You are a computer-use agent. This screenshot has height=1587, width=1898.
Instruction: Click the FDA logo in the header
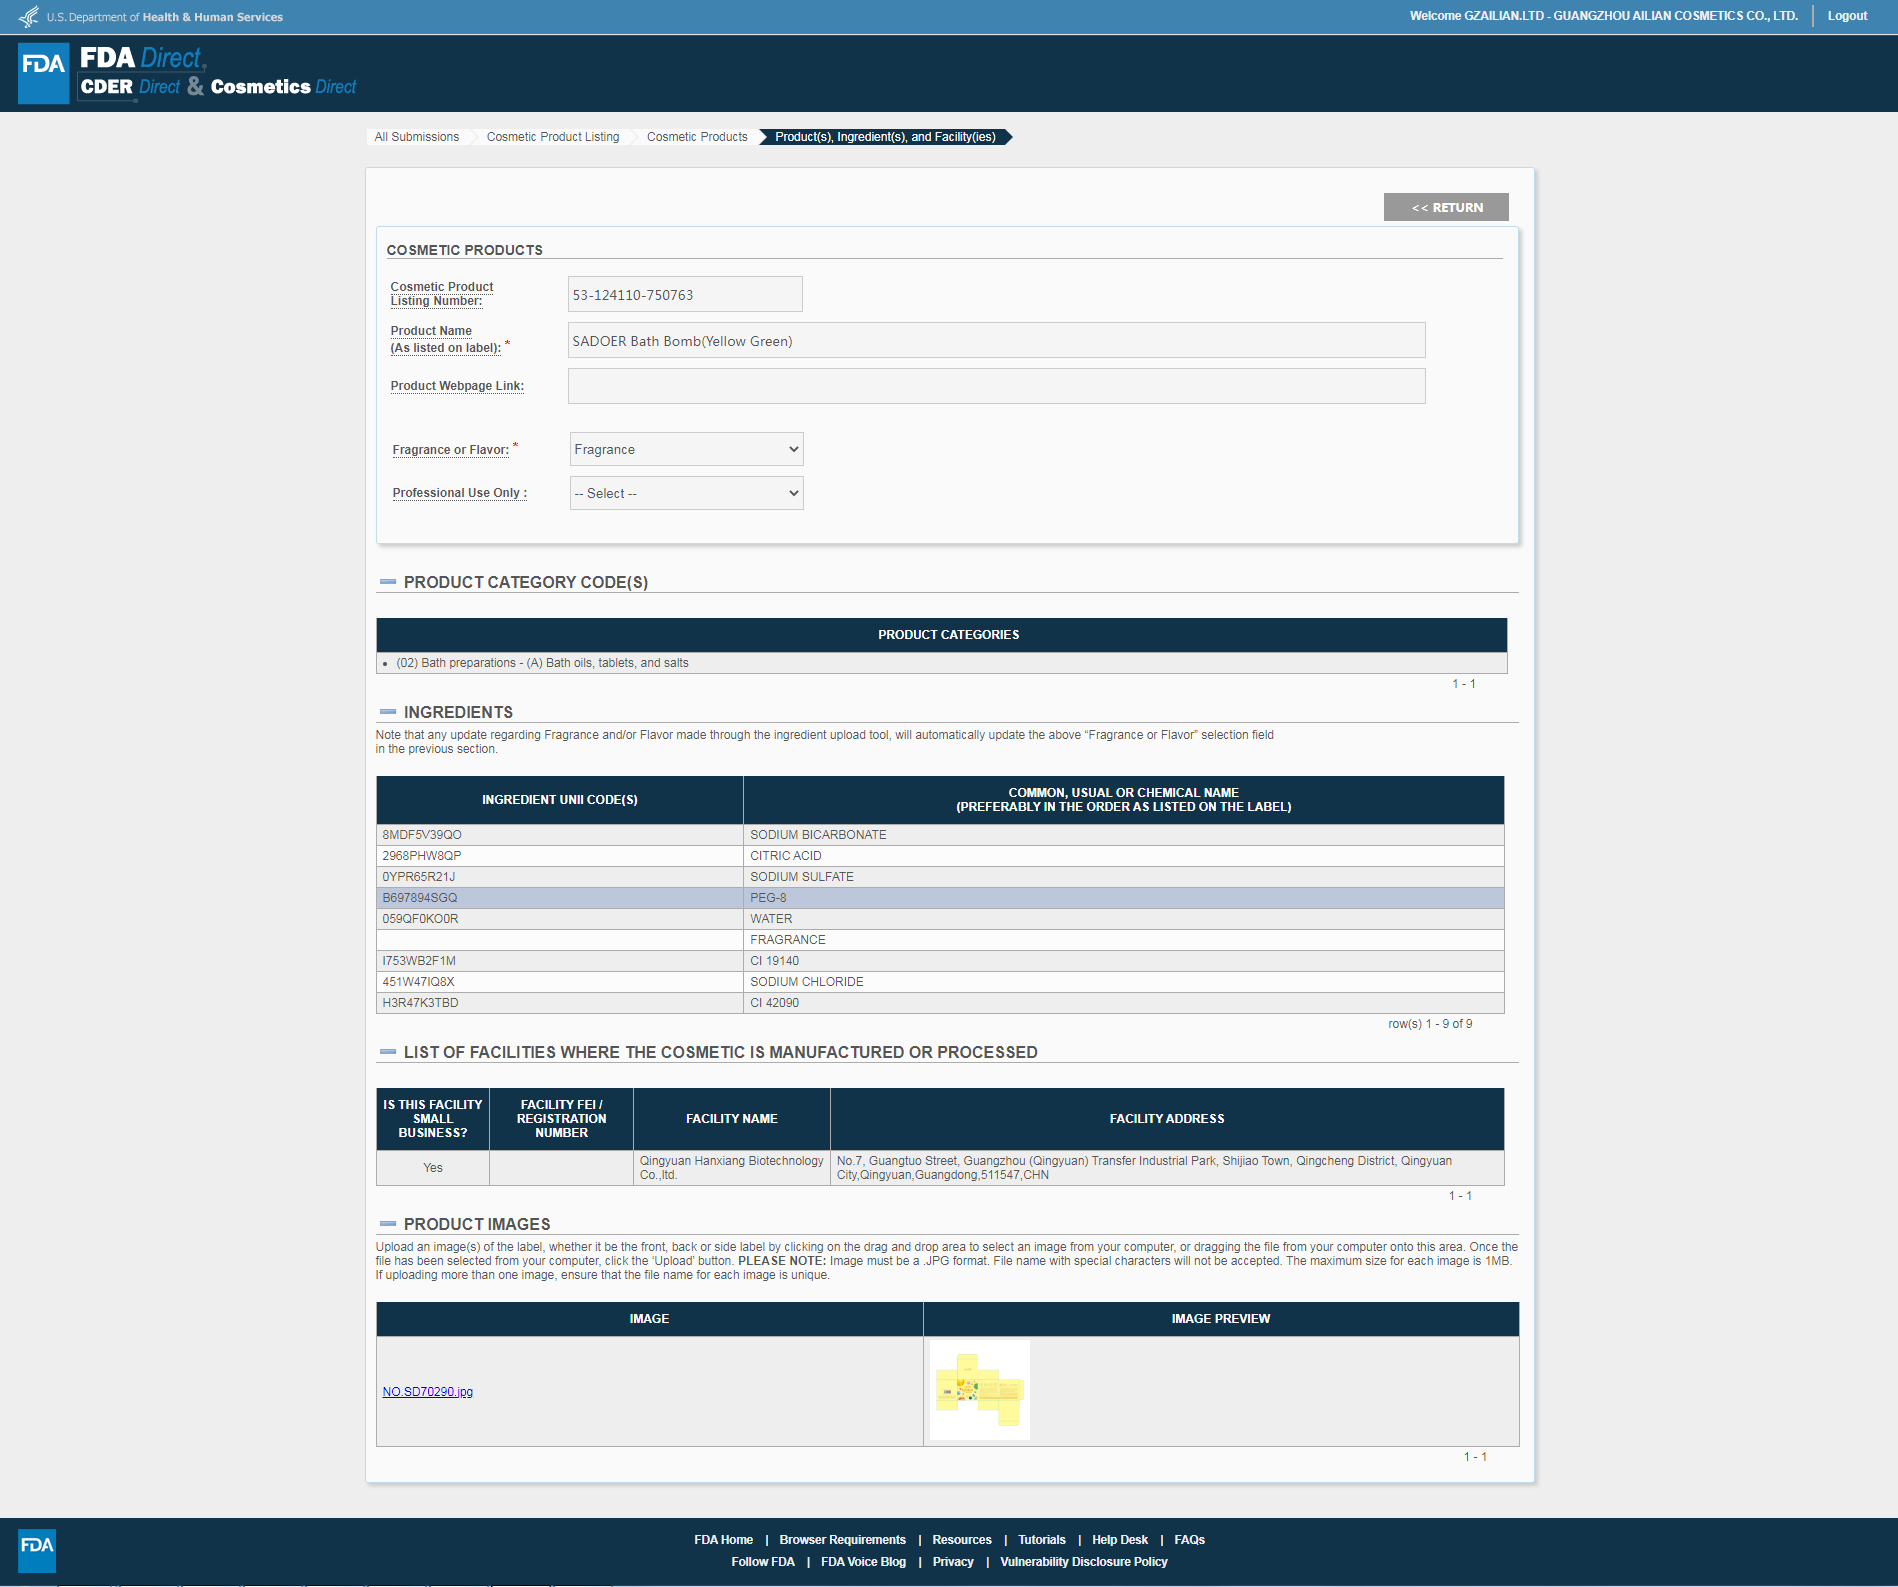pos(44,73)
